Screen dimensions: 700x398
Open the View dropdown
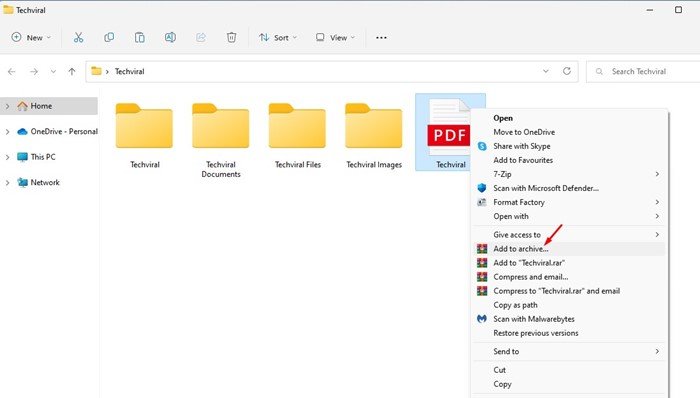point(335,37)
